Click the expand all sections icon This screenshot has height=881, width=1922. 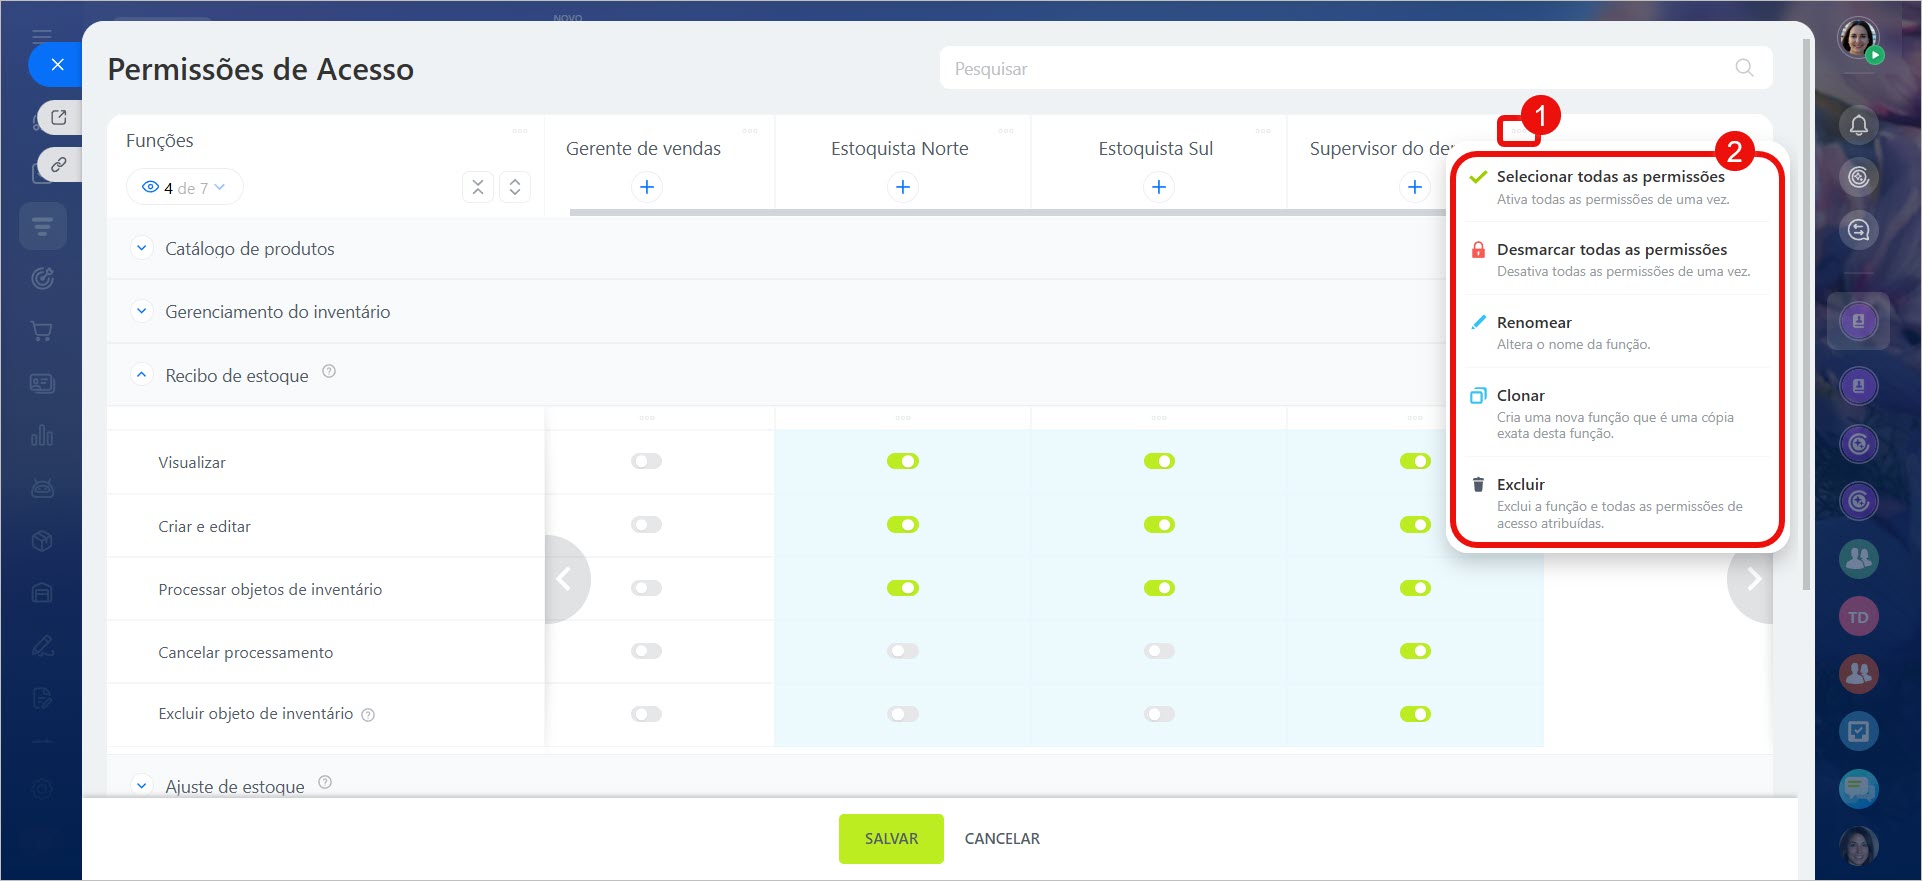(x=514, y=187)
